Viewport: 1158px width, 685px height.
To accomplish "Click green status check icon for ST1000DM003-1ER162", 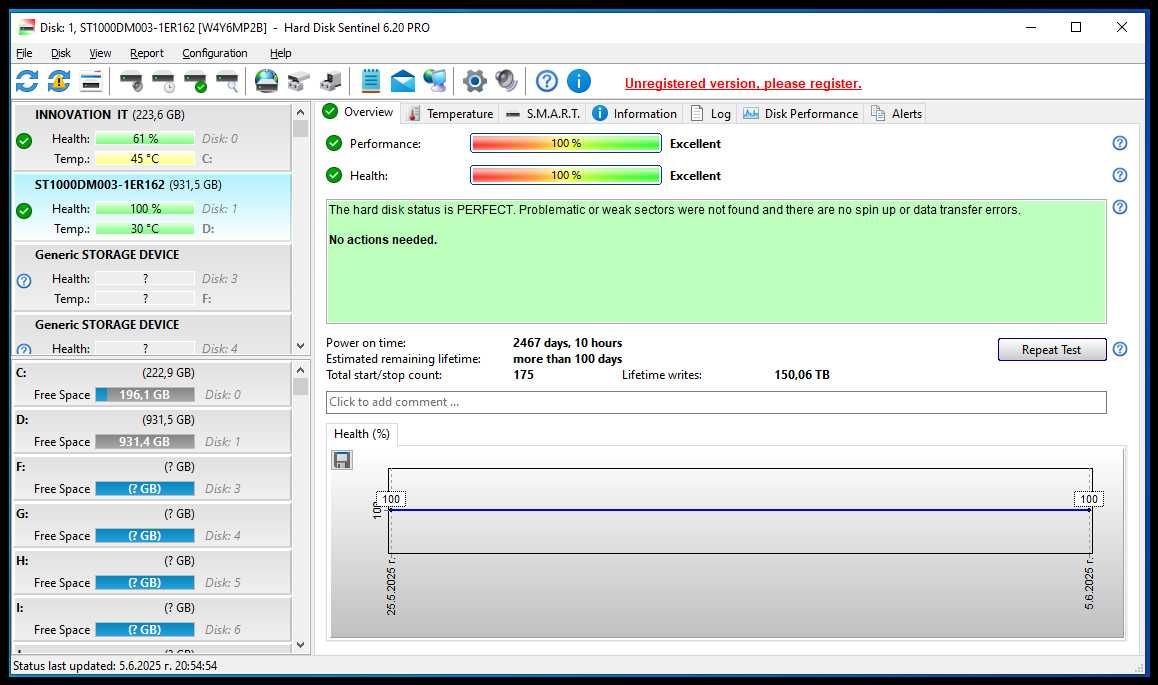I will coord(24,211).
